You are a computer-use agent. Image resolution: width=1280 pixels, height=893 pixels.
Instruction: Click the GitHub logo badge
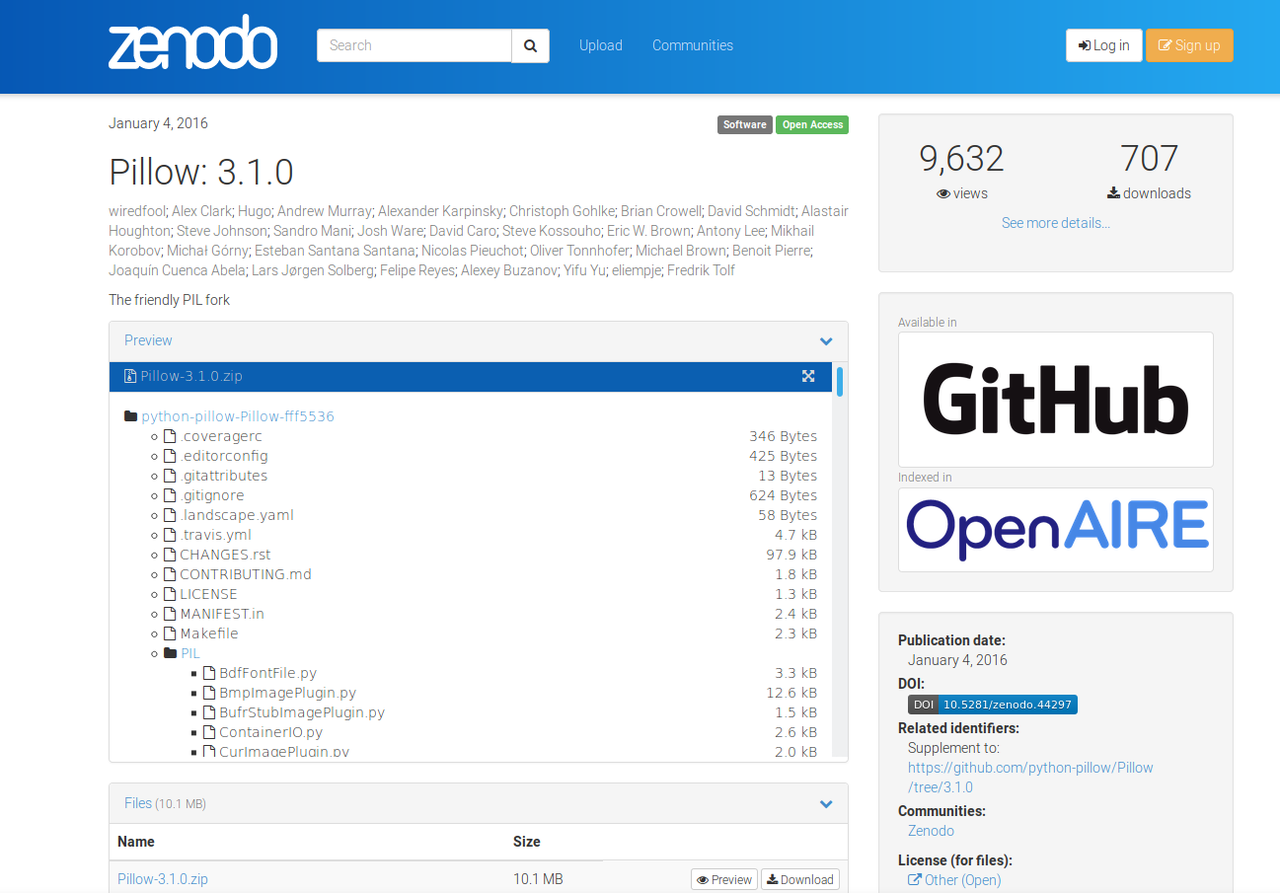pos(1055,399)
